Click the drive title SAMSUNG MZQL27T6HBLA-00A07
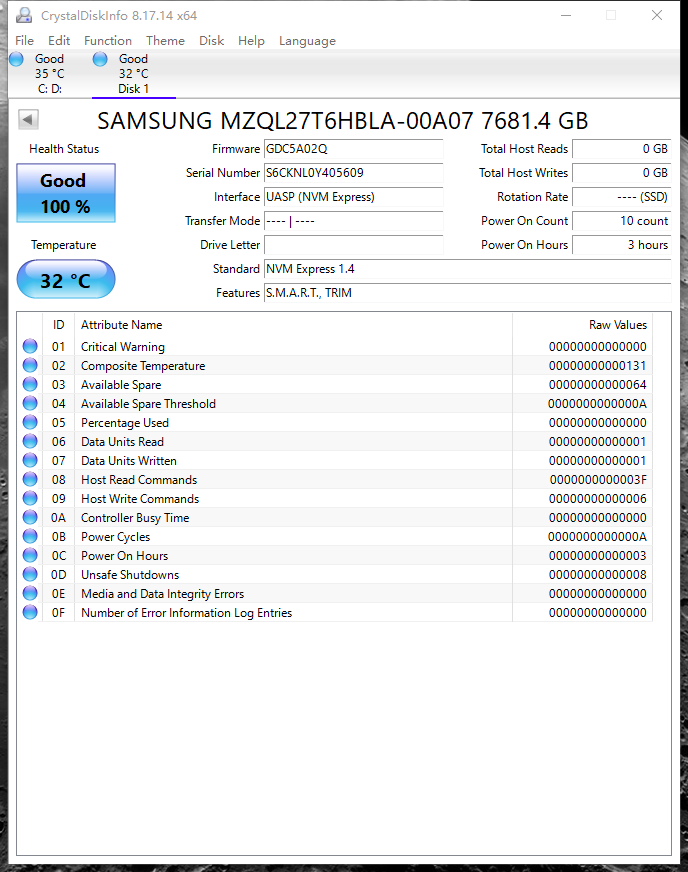The width and height of the screenshot is (688, 872). click(x=343, y=121)
